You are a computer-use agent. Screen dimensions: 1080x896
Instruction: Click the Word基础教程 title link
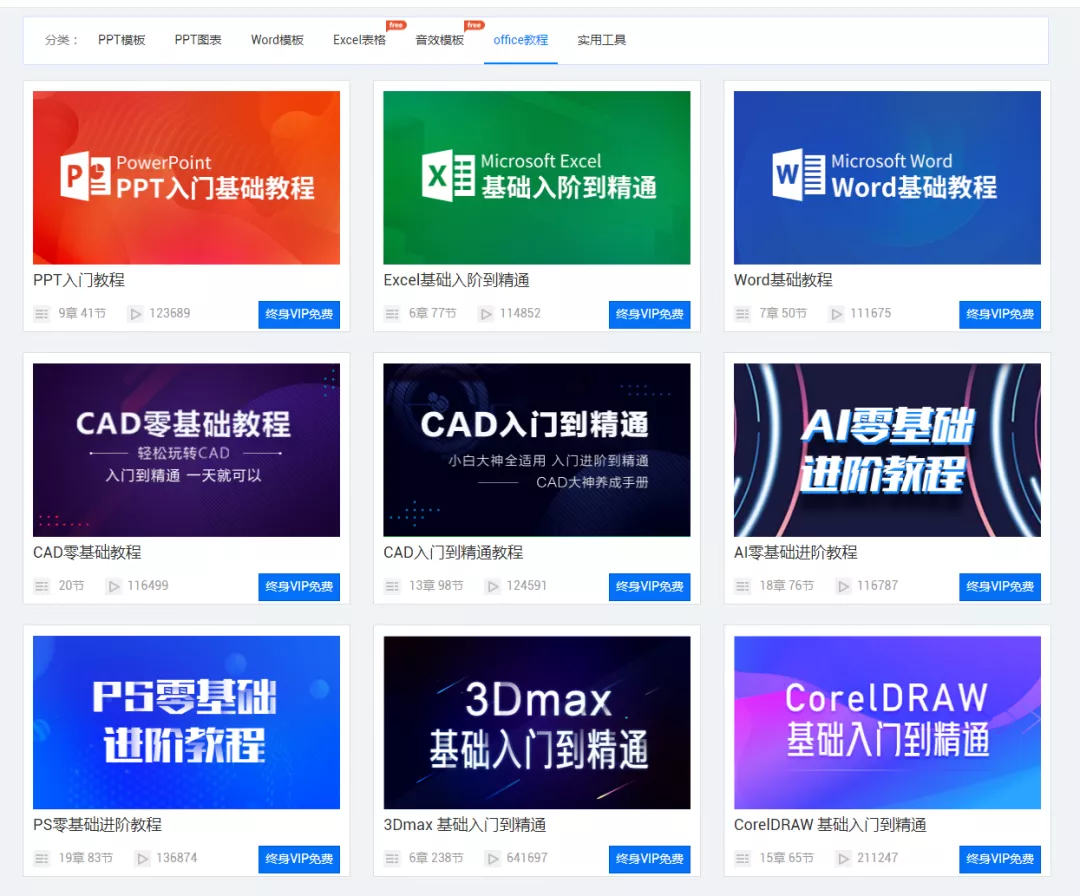[x=783, y=280]
